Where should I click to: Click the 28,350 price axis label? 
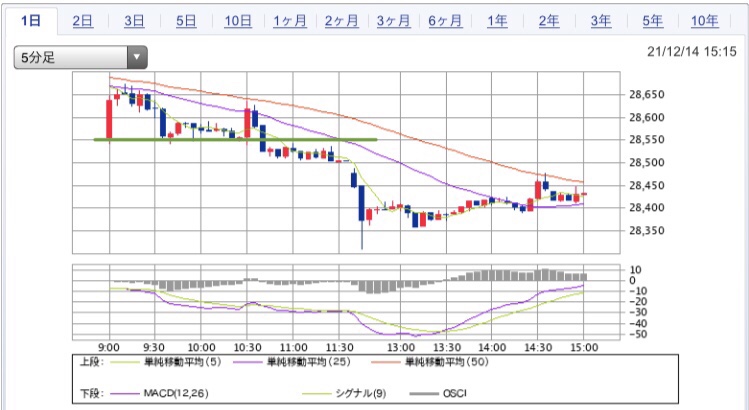tap(647, 230)
